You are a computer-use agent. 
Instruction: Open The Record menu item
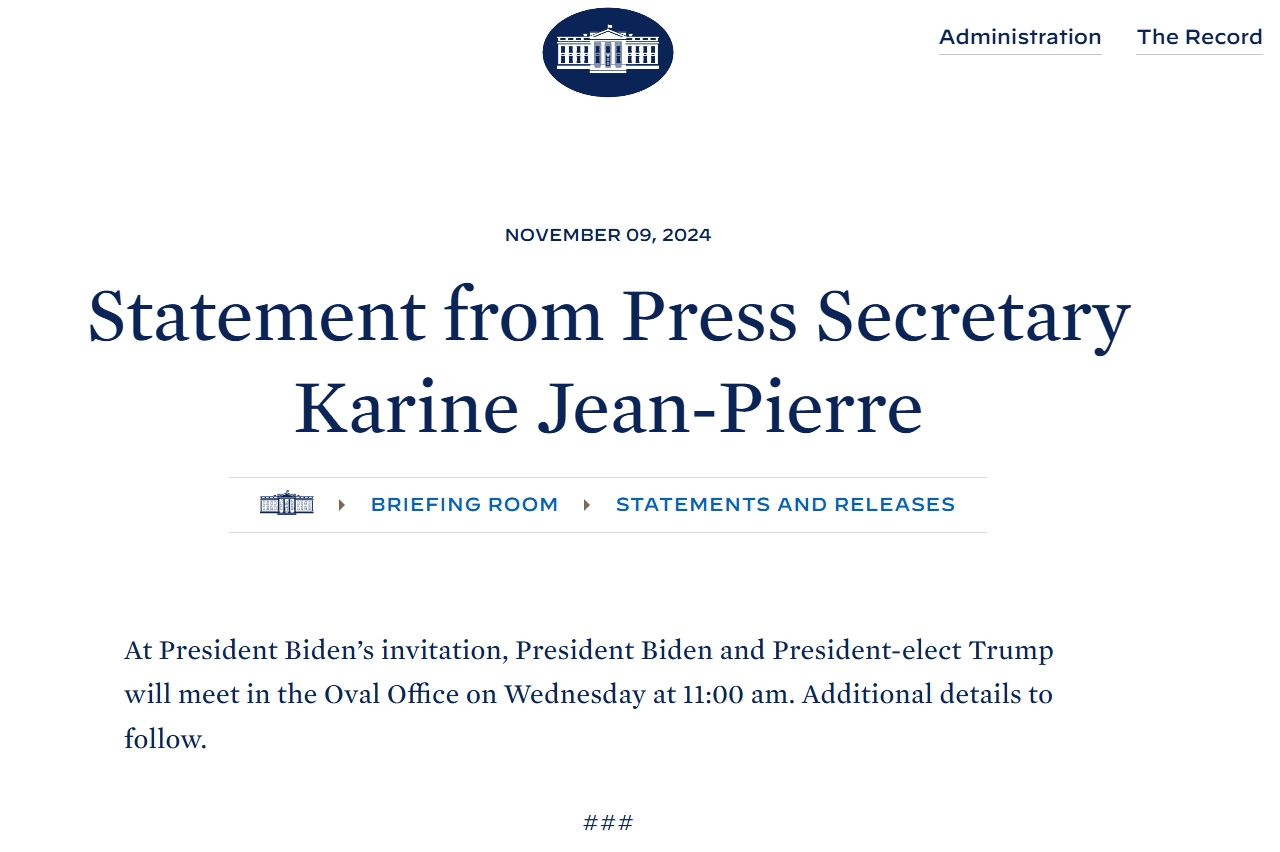click(x=1199, y=37)
